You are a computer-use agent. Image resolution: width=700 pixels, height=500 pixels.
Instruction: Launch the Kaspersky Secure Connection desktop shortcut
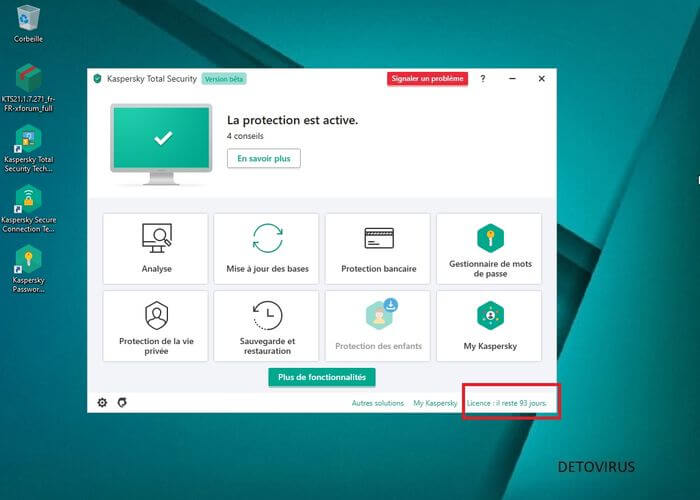click(x=28, y=209)
